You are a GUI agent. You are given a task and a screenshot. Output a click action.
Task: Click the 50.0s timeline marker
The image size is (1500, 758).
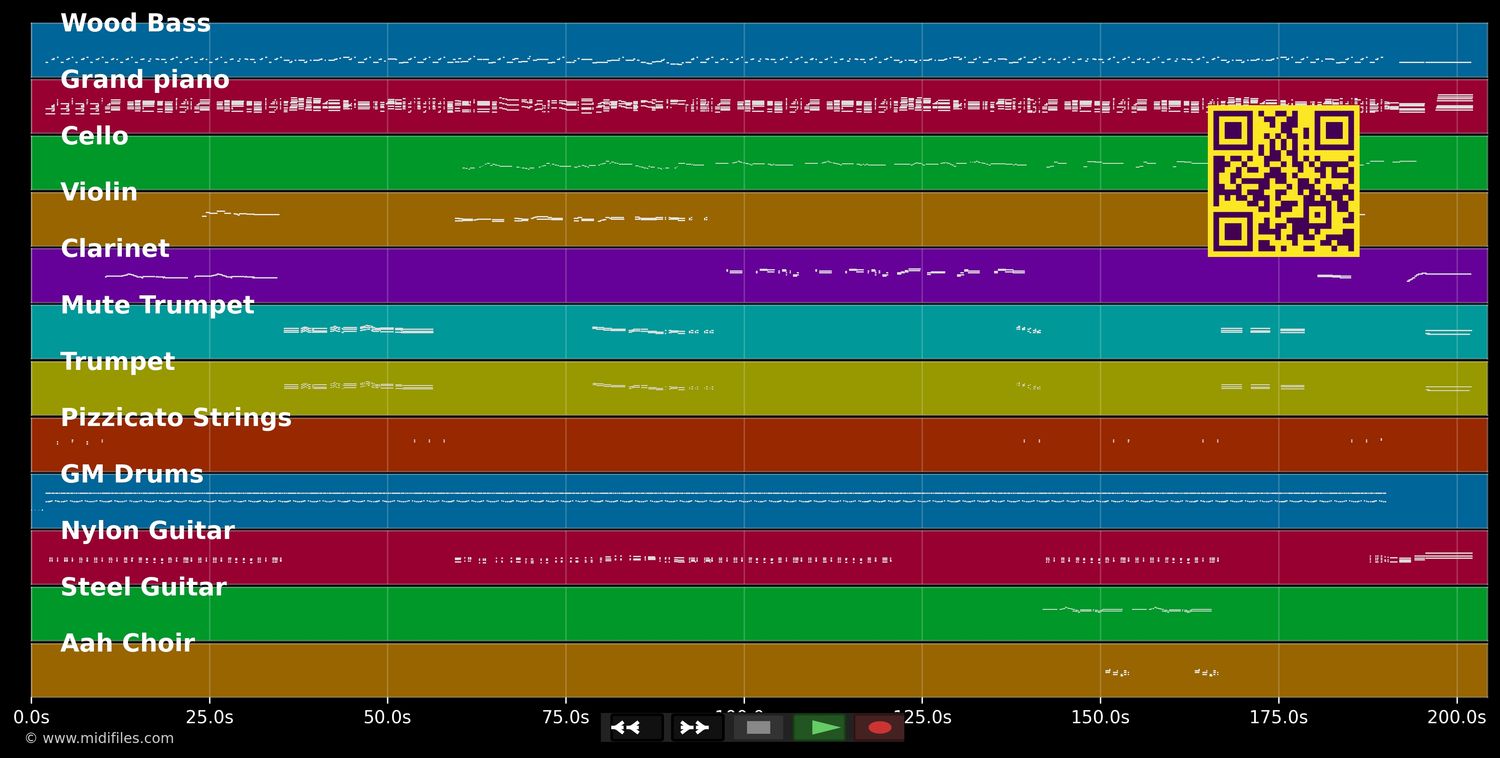[387, 717]
